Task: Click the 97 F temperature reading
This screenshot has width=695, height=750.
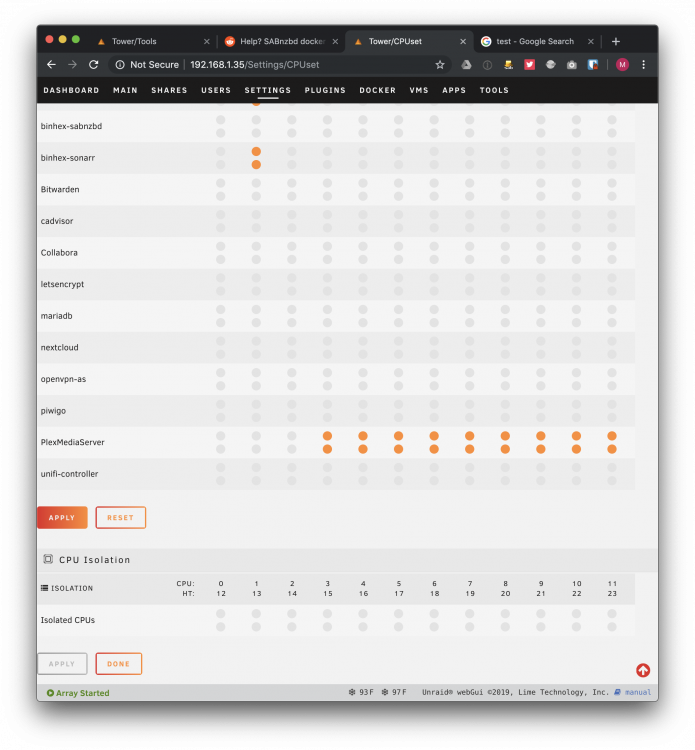Action: [x=399, y=692]
